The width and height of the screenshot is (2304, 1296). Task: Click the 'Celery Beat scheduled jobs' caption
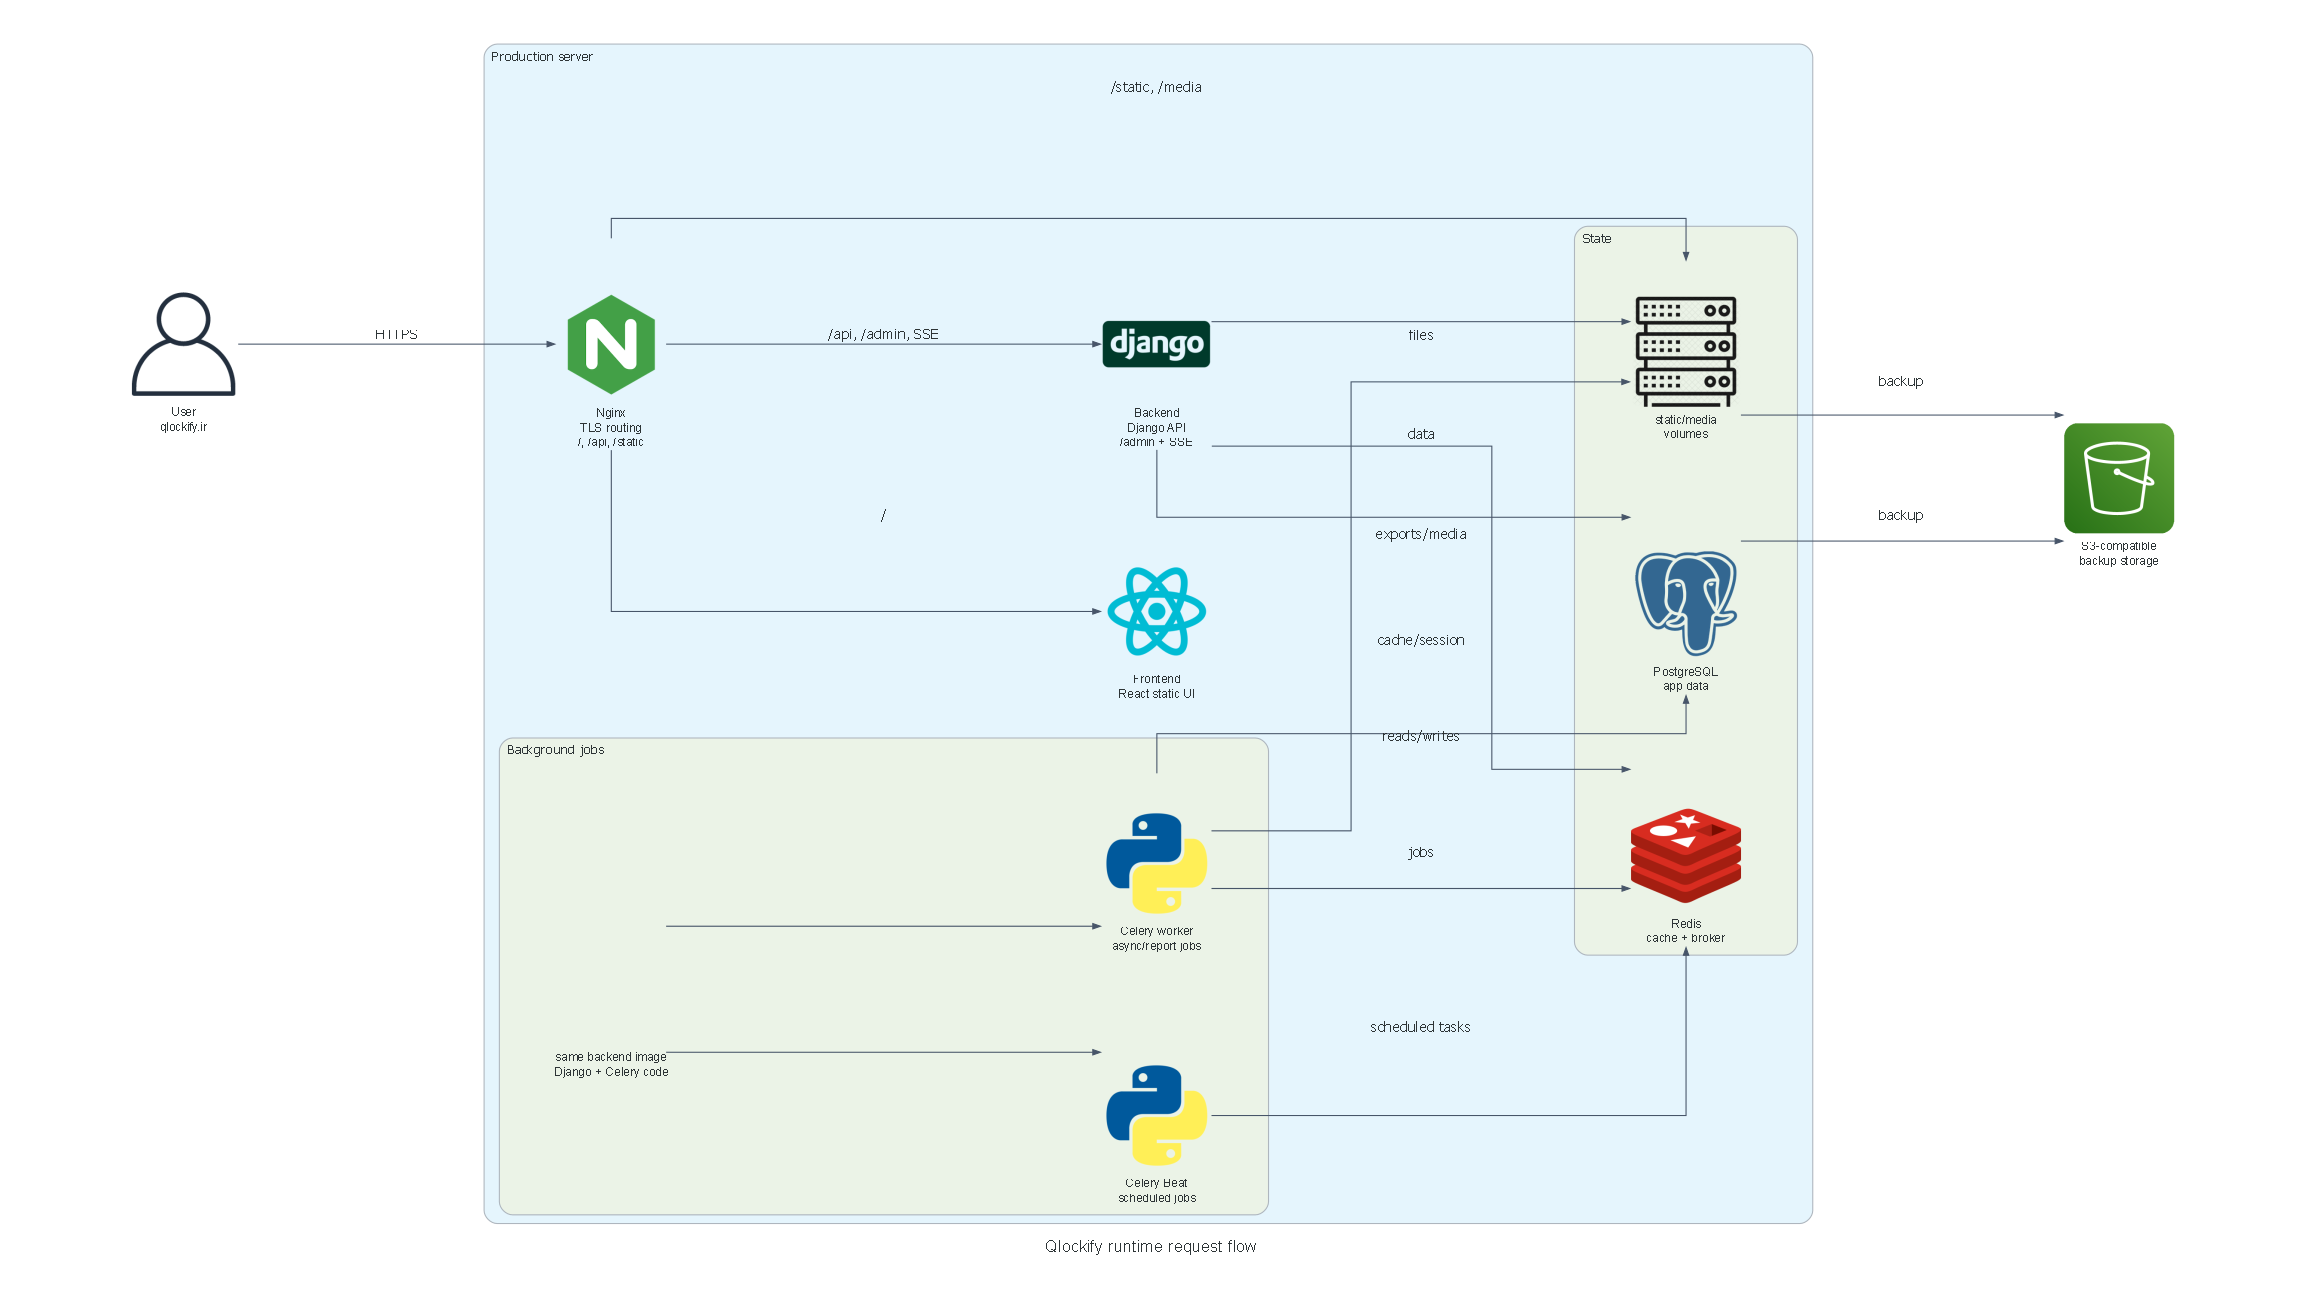click(x=1156, y=1190)
